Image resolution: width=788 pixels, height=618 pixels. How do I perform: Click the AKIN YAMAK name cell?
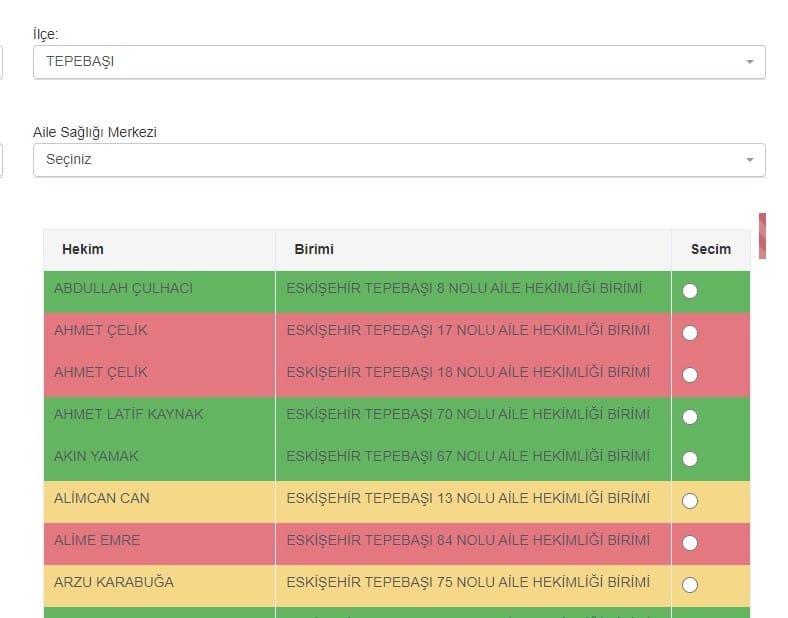[96, 457]
